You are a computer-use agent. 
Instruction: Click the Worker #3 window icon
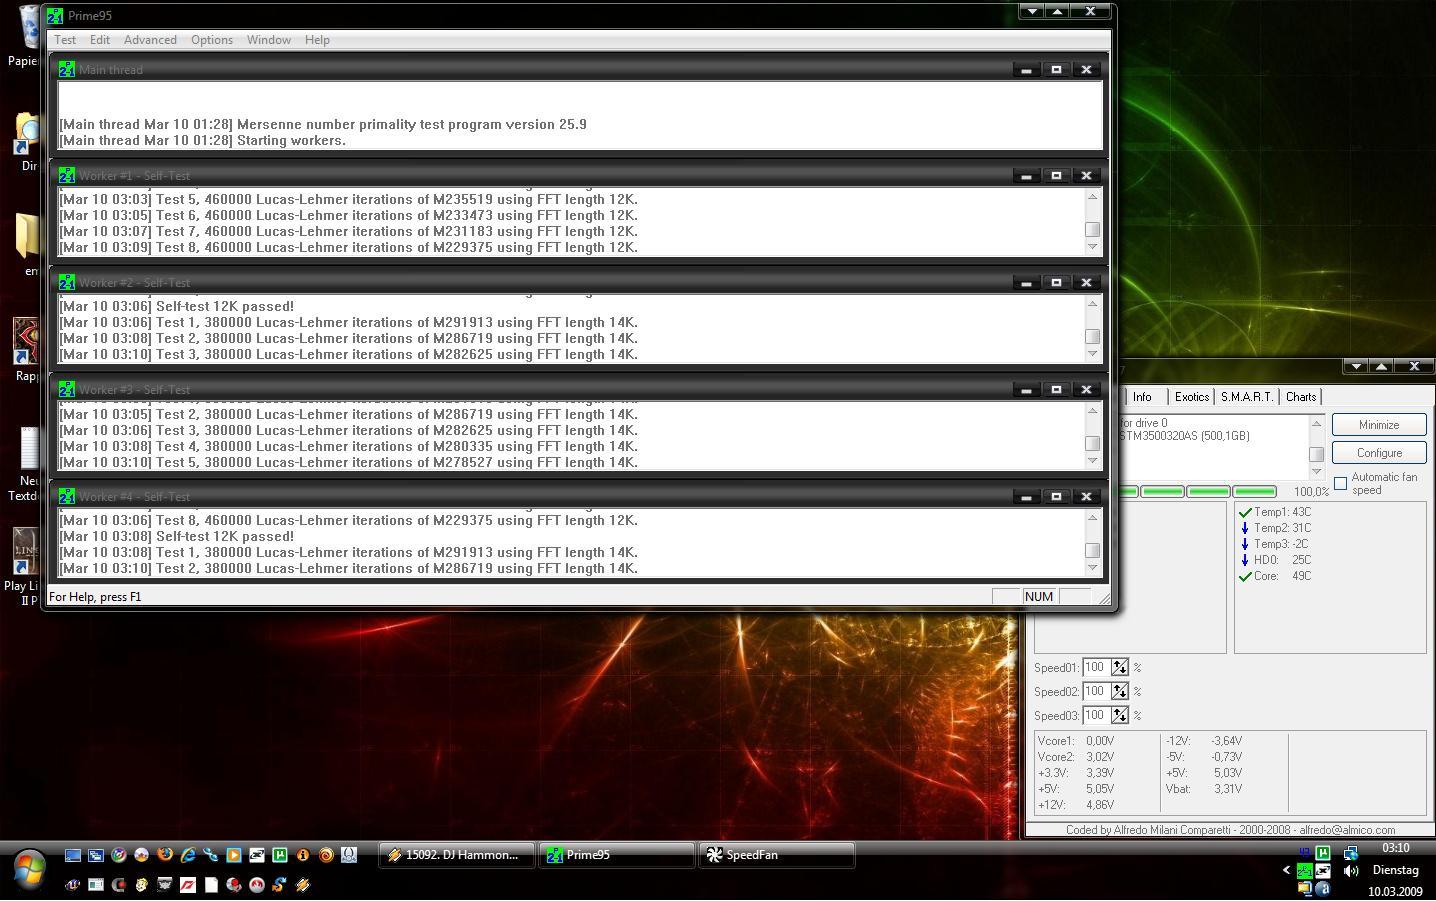[67, 389]
